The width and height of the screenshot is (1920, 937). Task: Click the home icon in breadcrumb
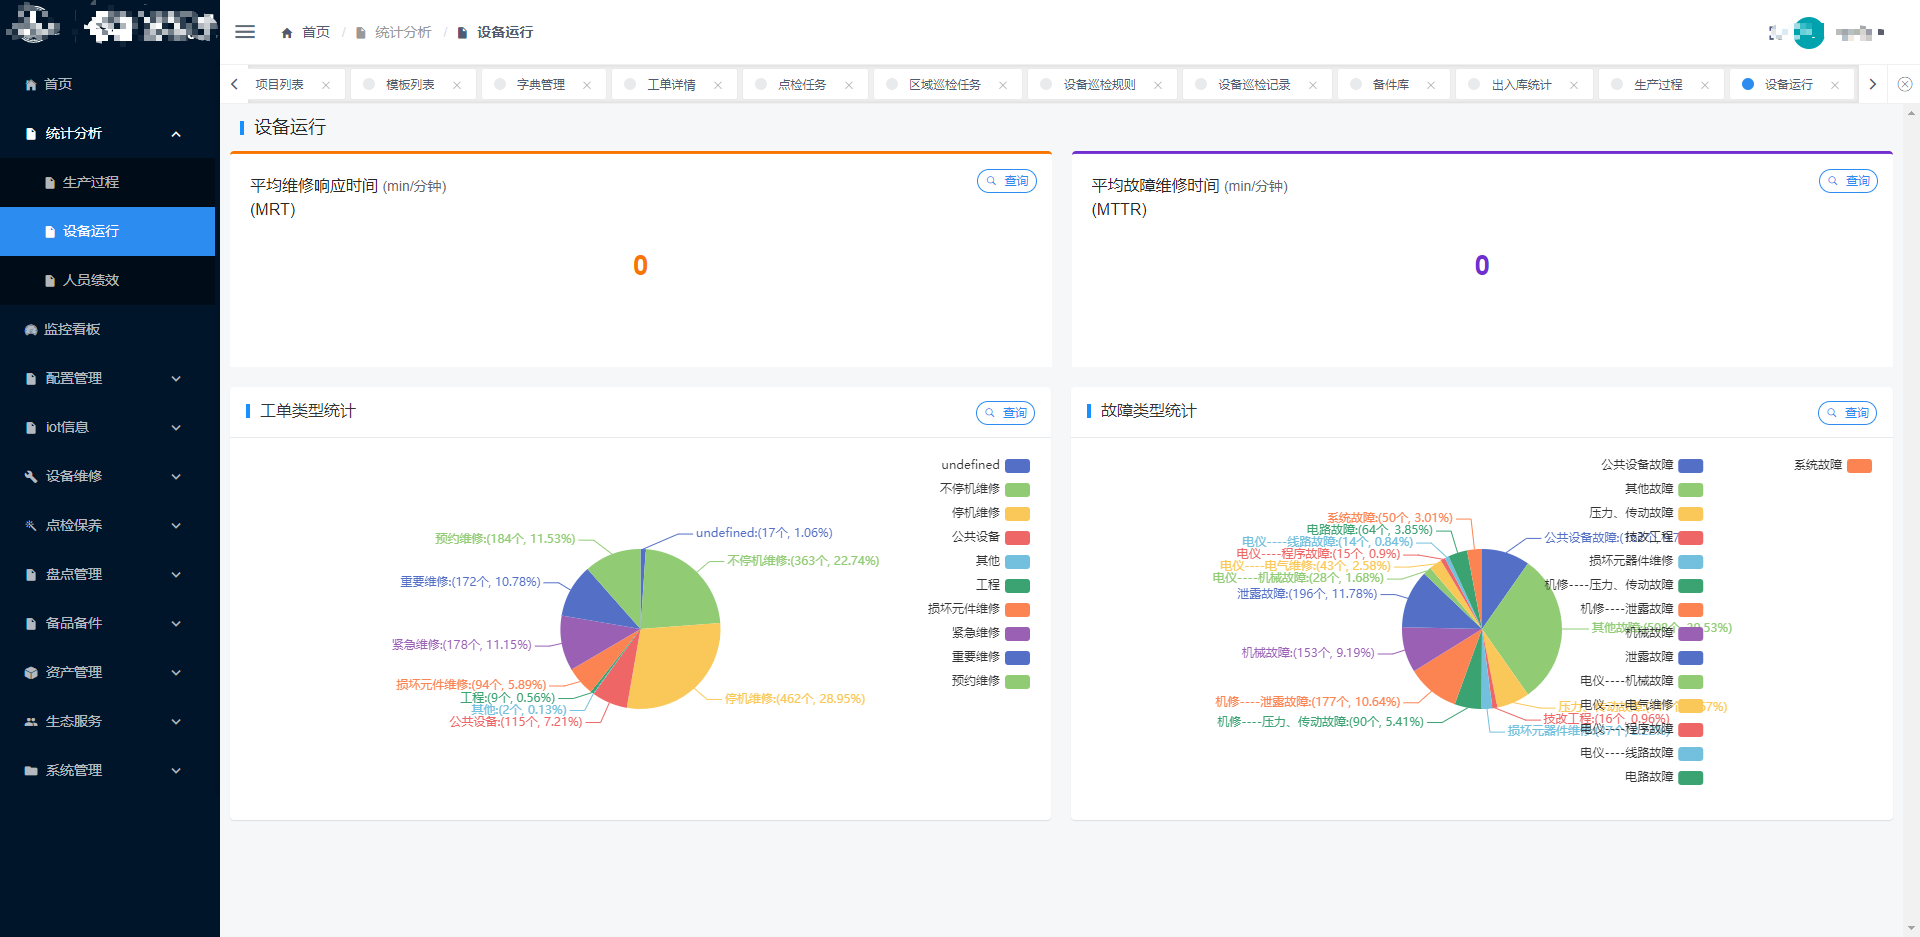coord(287,33)
